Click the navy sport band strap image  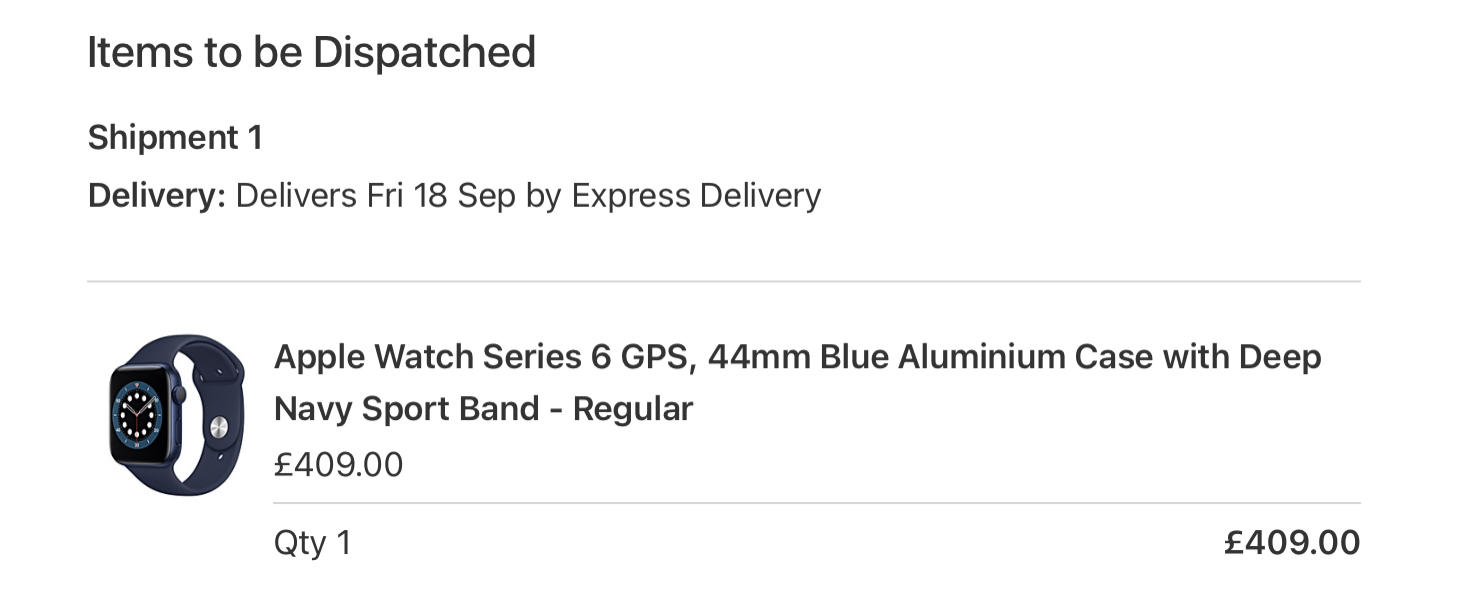click(x=212, y=415)
